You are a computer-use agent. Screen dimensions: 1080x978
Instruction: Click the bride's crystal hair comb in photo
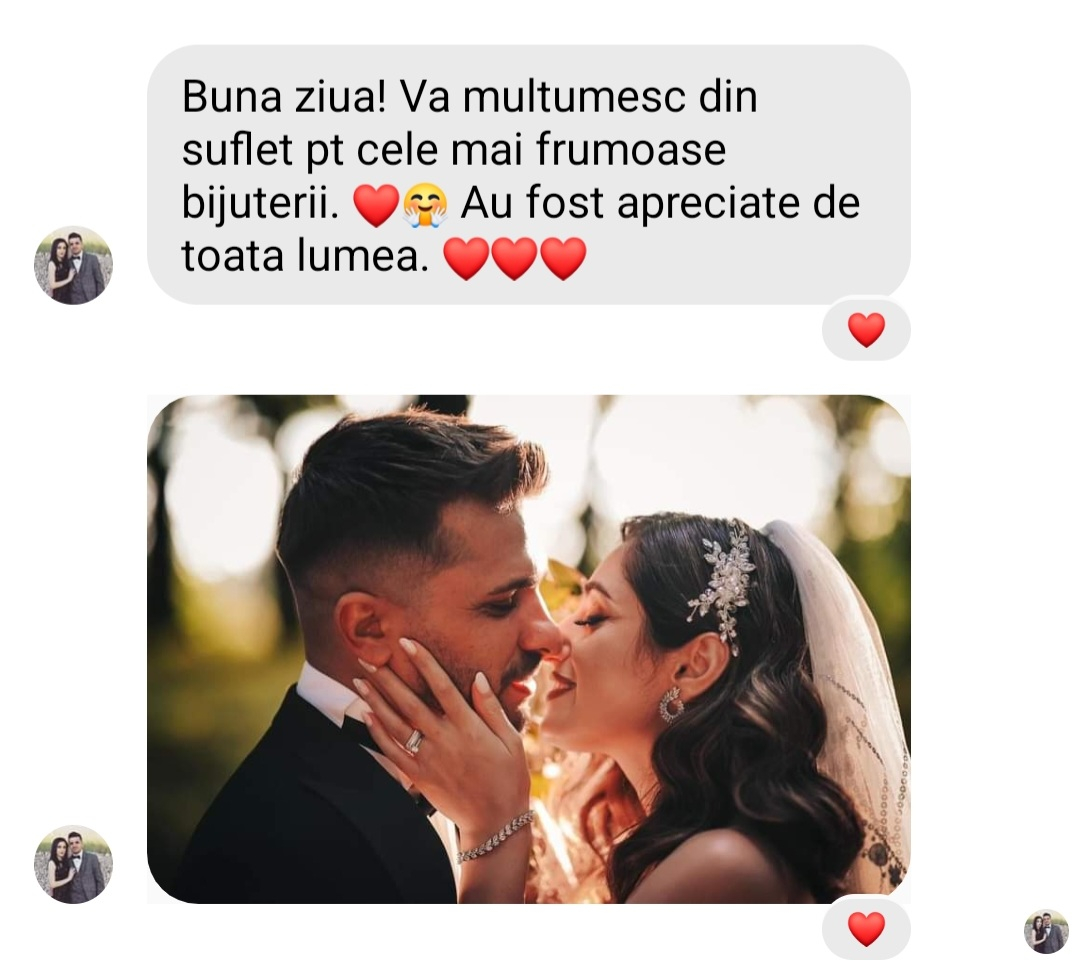pos(725,585)
